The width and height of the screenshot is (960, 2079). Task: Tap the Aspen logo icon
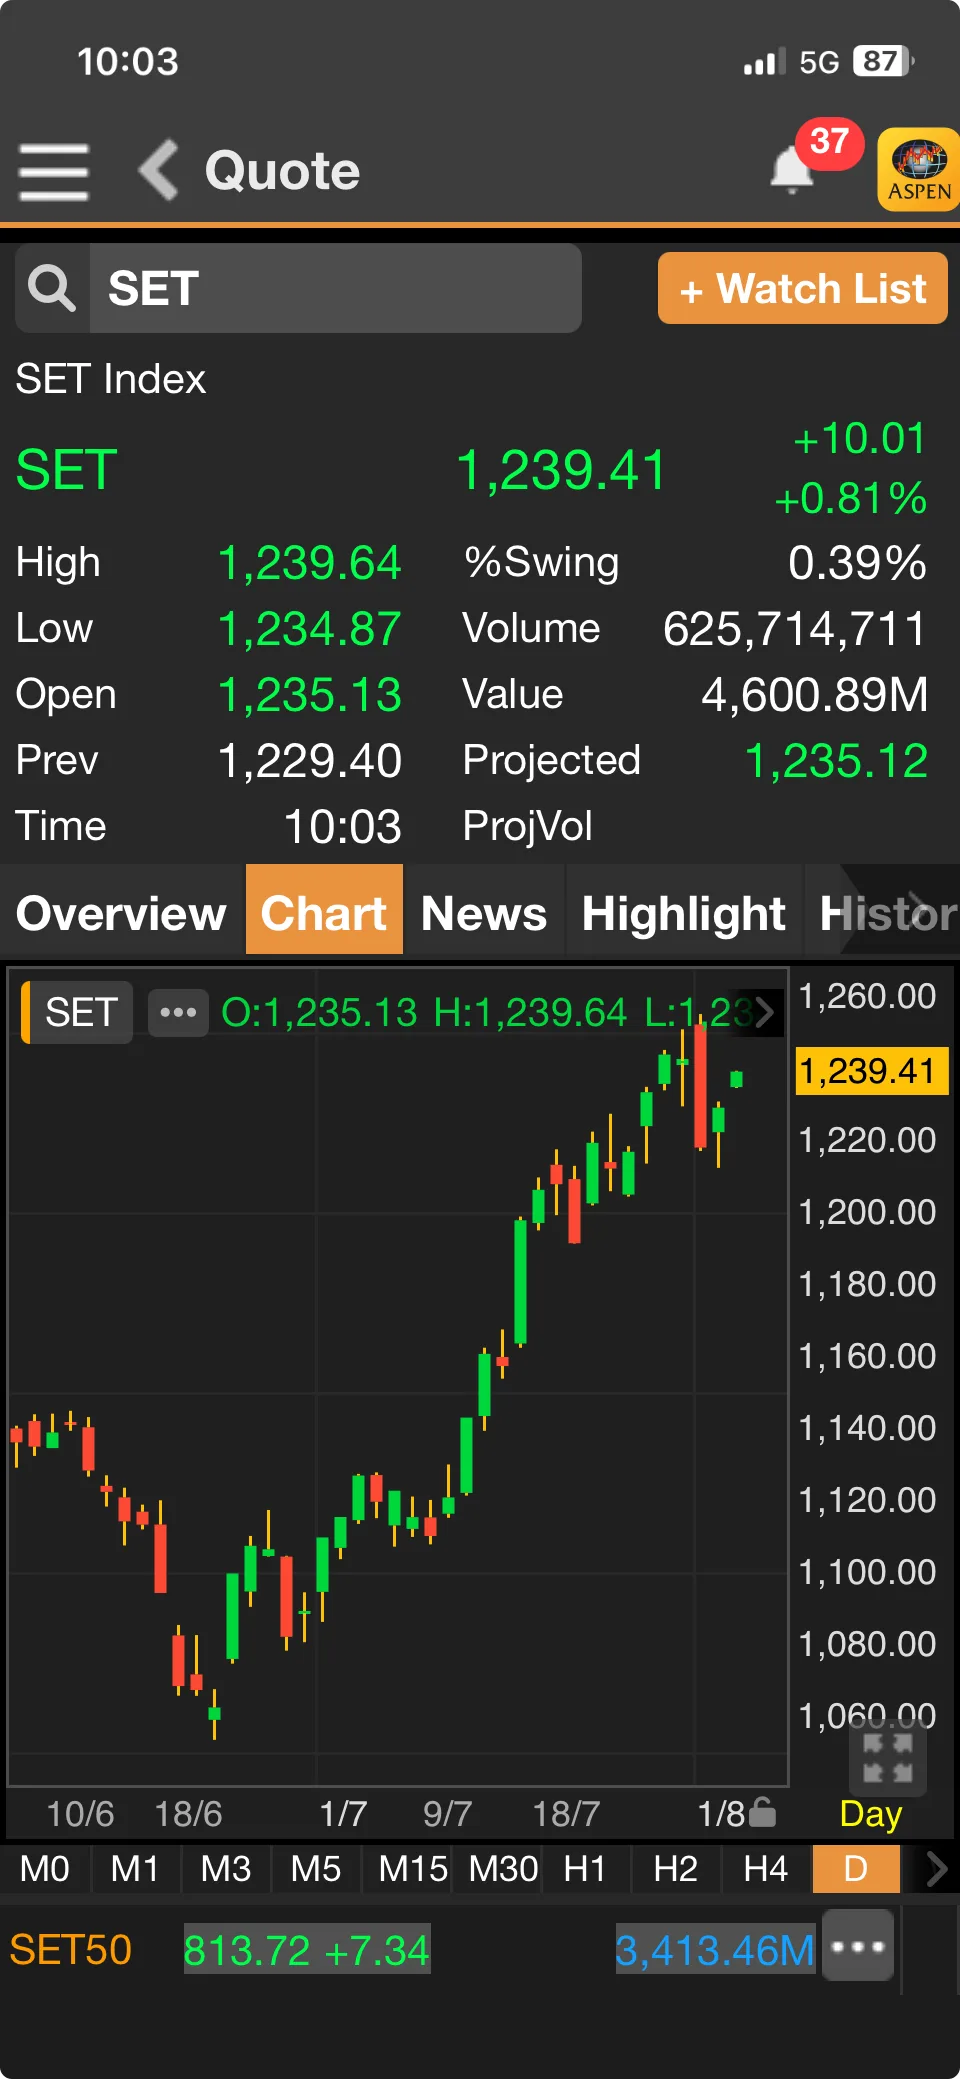point(918,169)
